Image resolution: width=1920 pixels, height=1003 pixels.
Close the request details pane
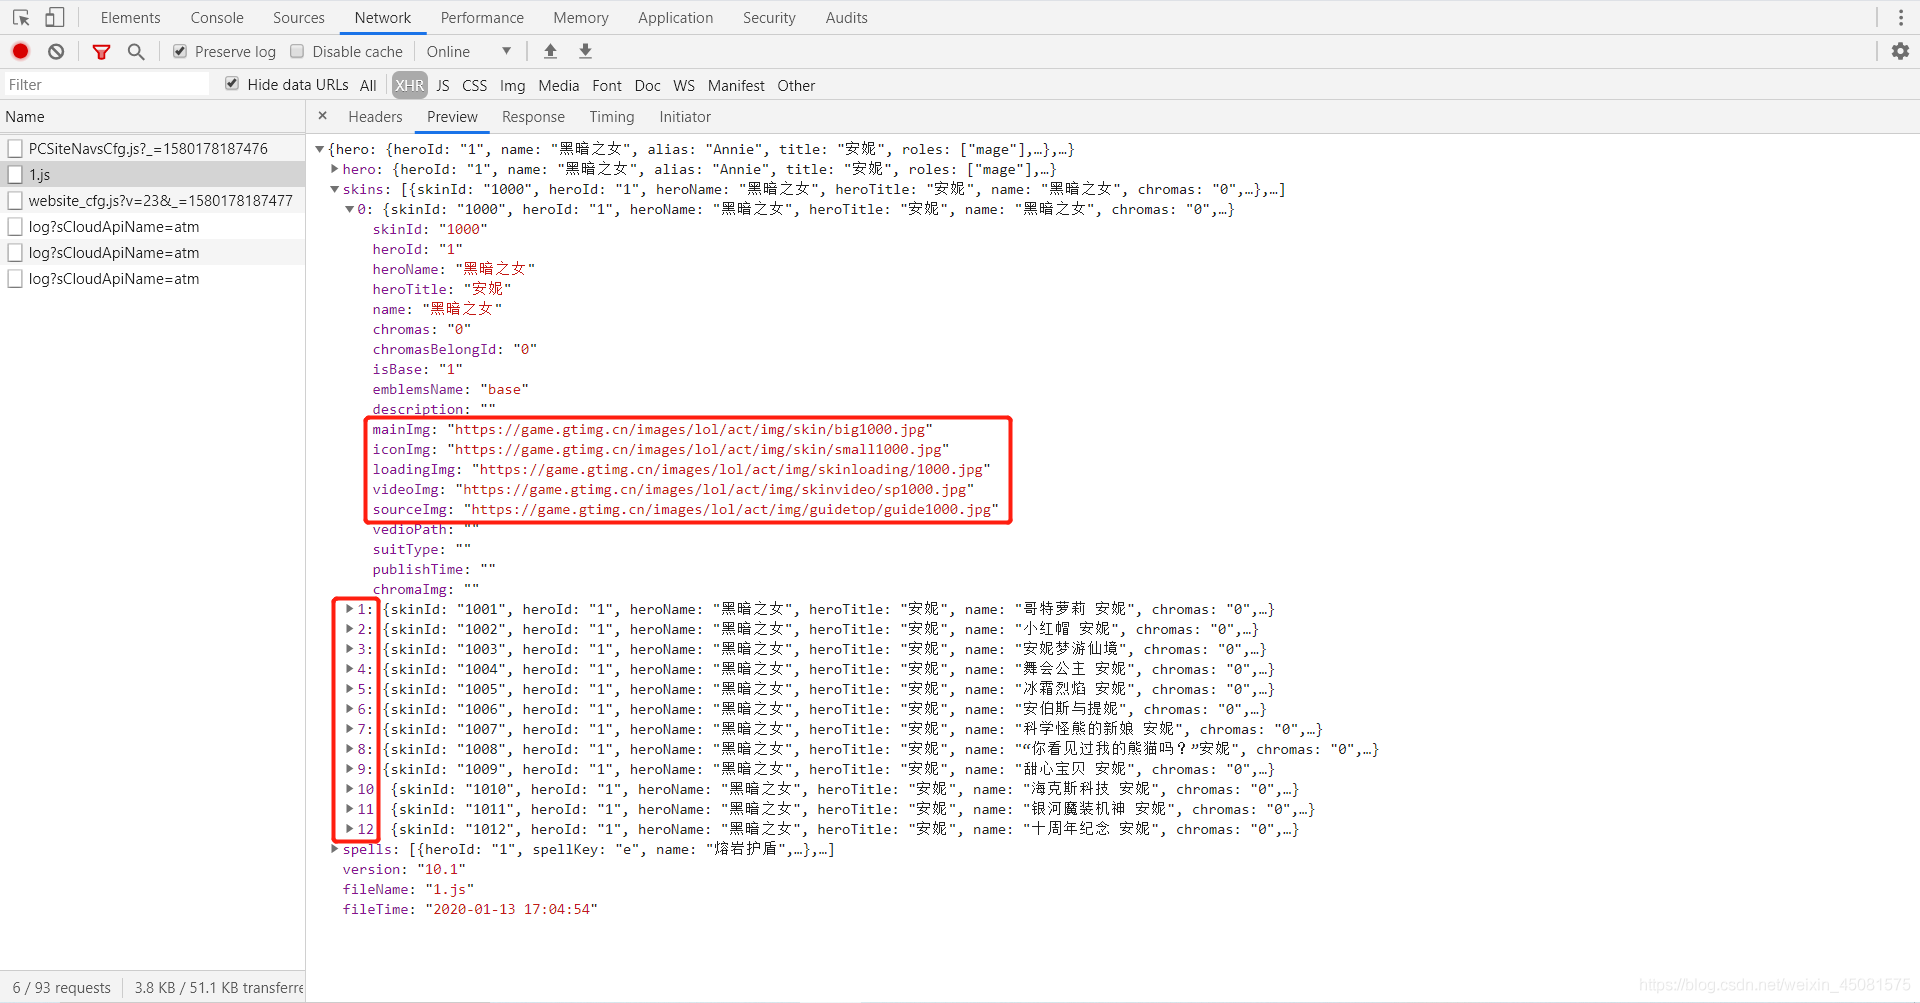tap(322, 116)
